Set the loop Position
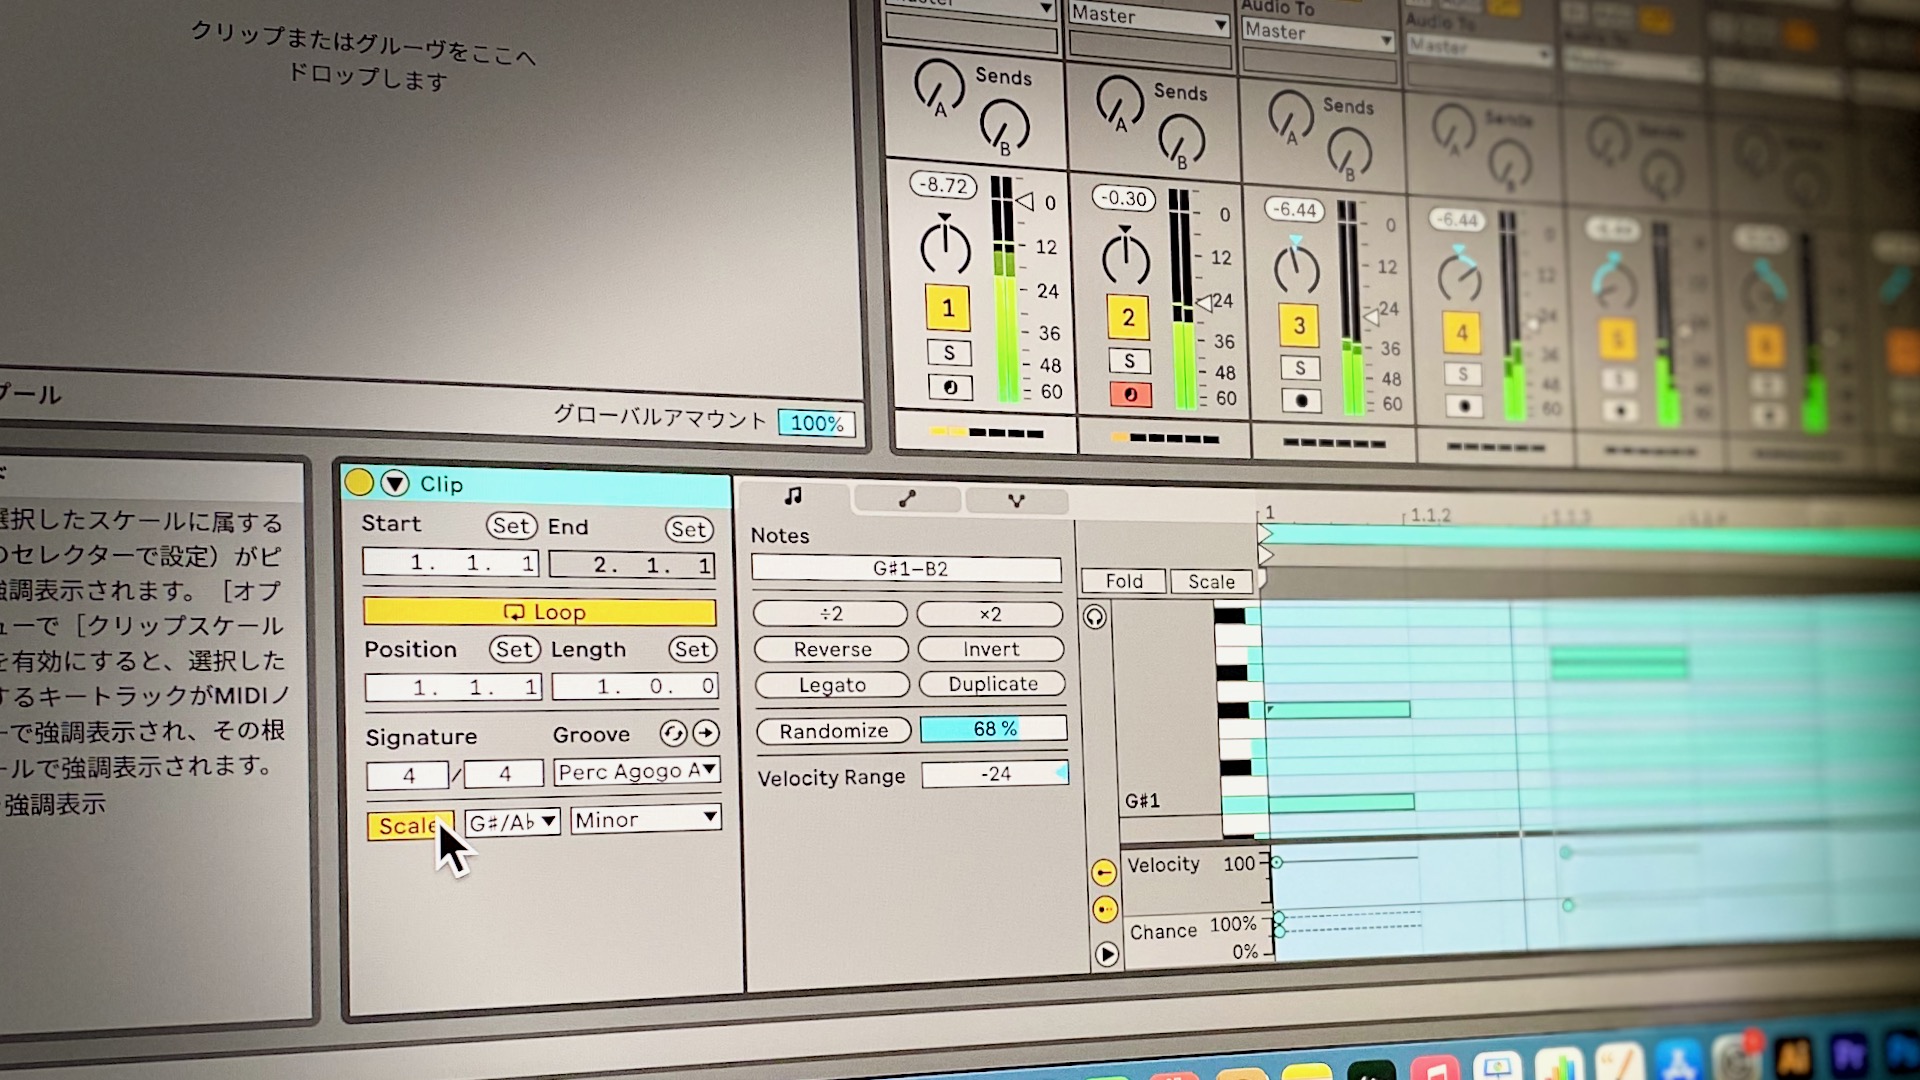This screenshot has width=1920, height=1080. click(514, 649)
